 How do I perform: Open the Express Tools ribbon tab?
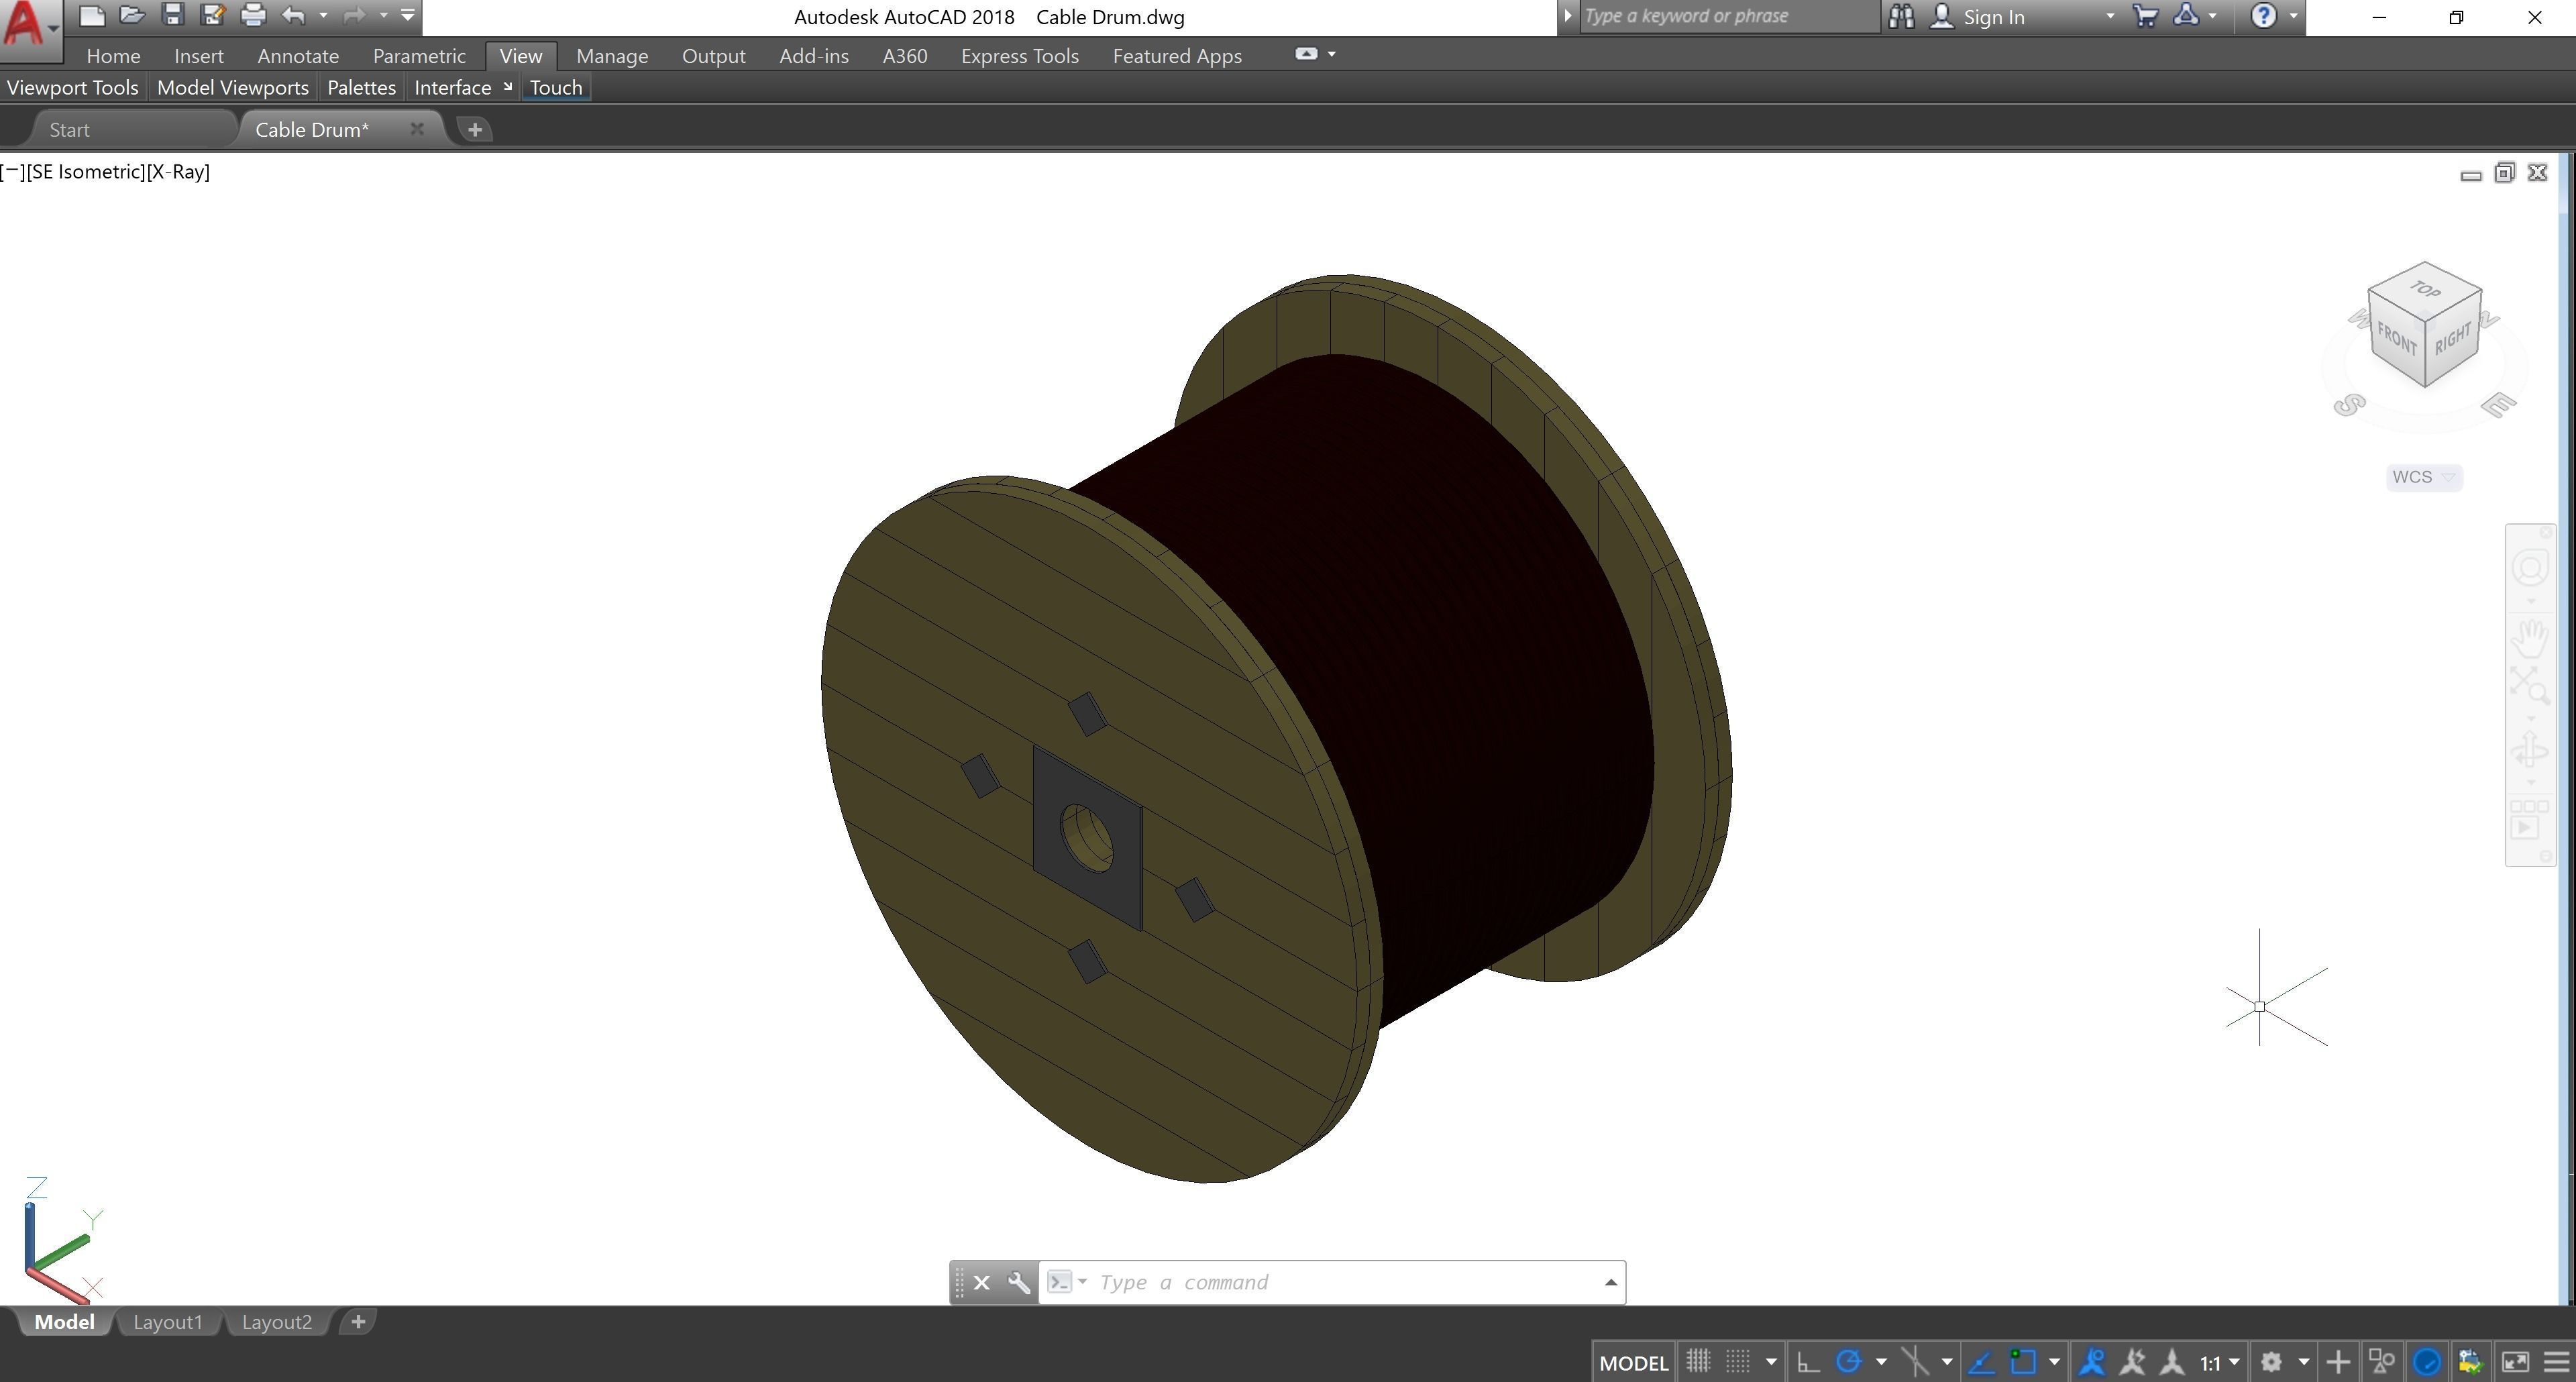click(1020, 56)
